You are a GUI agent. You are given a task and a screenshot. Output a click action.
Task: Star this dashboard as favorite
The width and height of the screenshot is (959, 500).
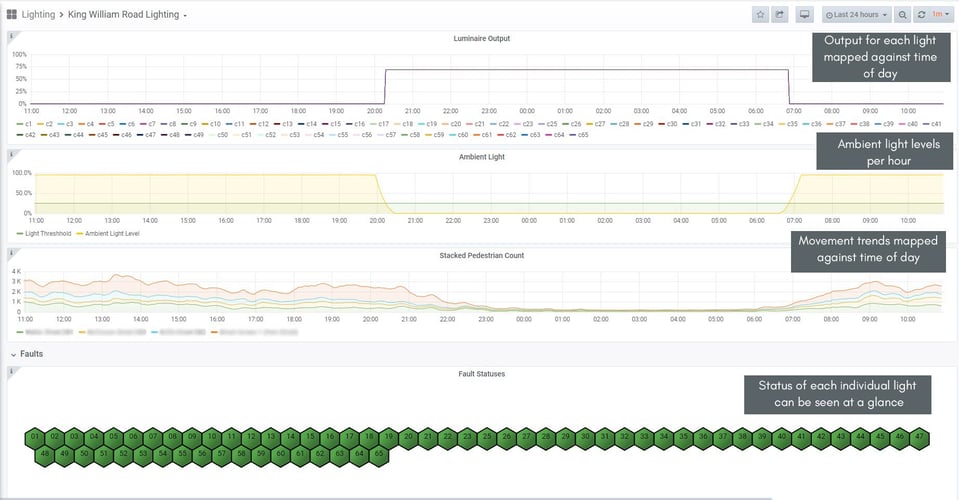point(760,15)
